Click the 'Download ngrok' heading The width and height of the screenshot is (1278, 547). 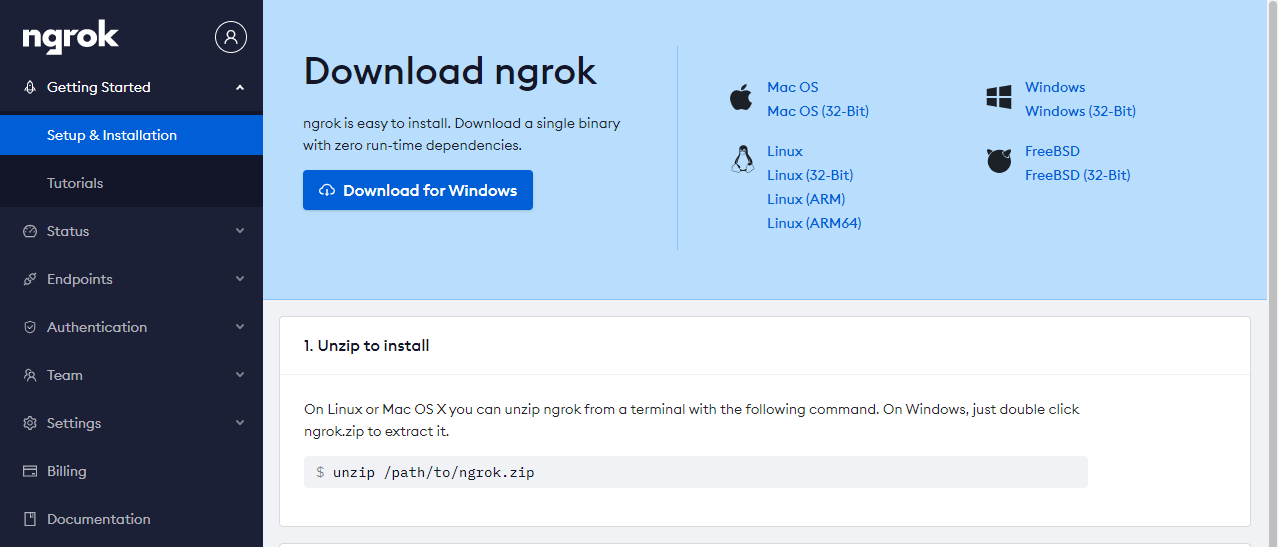tap(450, 71)
